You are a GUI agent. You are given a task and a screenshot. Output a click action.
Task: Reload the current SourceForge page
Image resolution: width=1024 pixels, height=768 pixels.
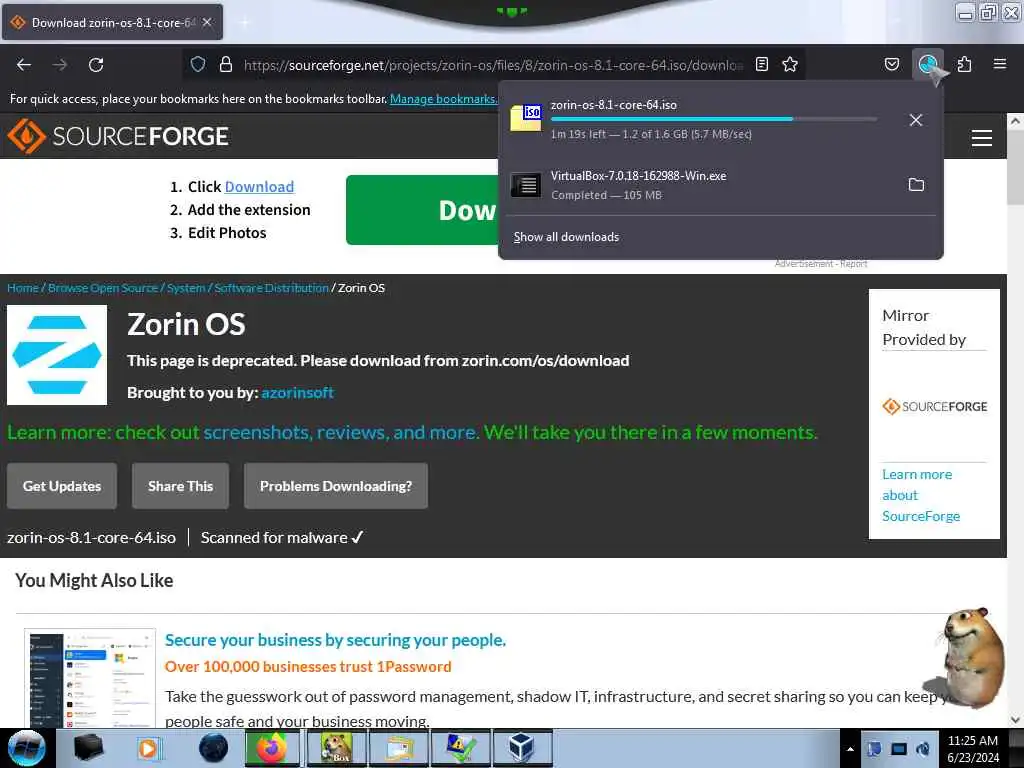point(96,65)
